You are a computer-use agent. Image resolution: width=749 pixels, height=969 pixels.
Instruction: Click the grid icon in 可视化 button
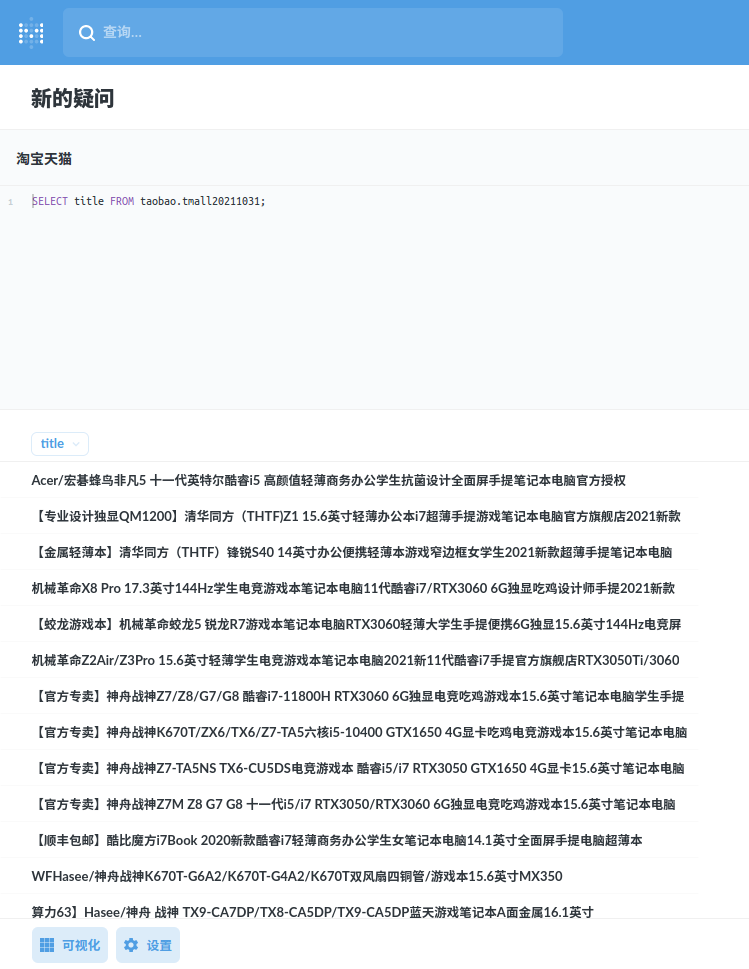pyautogui.click(x=47, y=945)
